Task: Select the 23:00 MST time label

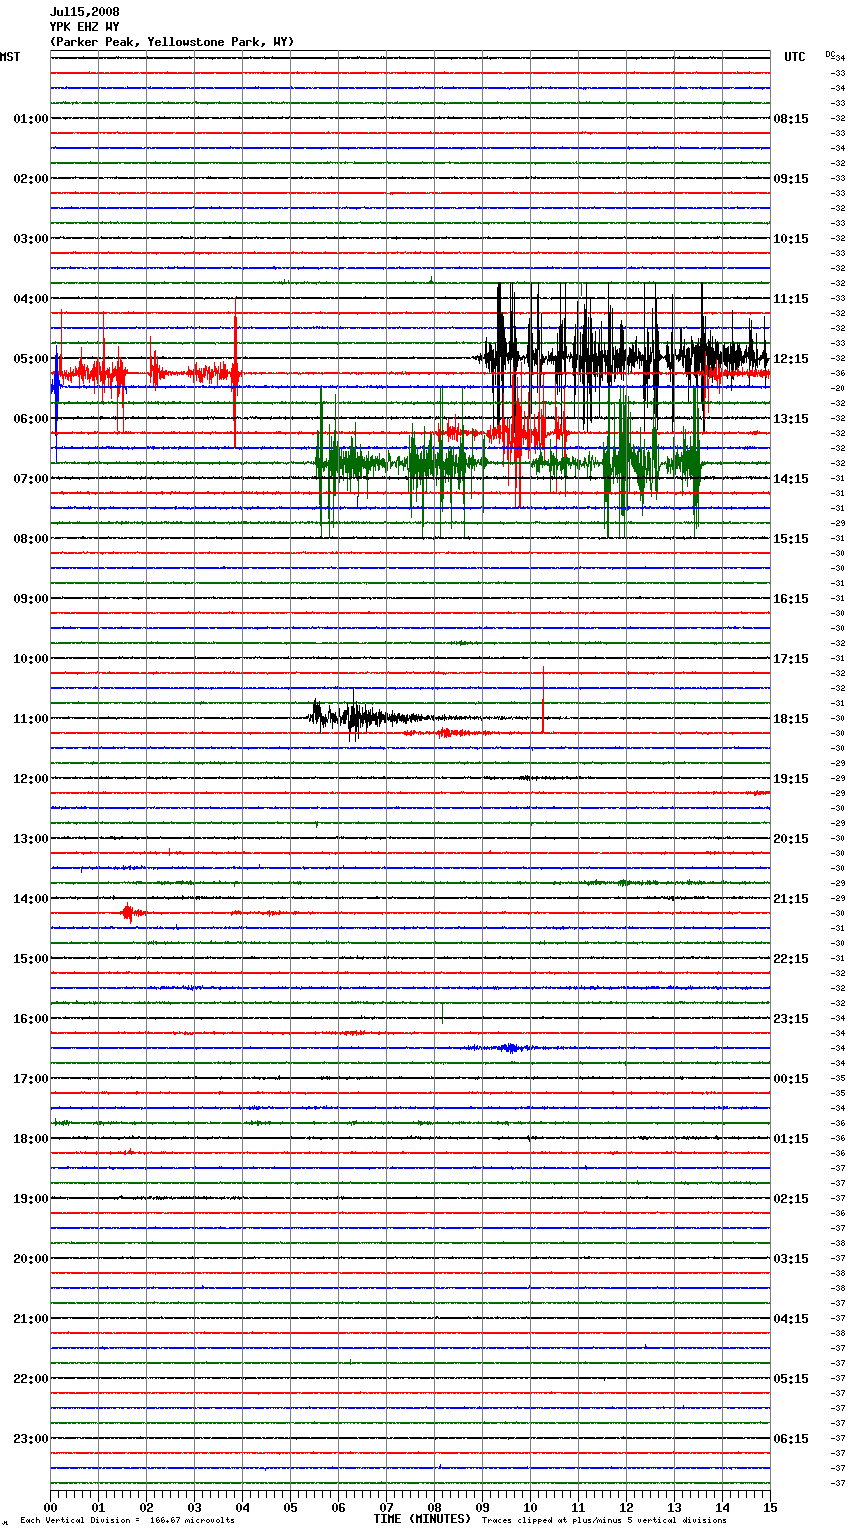Action: tap(31, 1439)
